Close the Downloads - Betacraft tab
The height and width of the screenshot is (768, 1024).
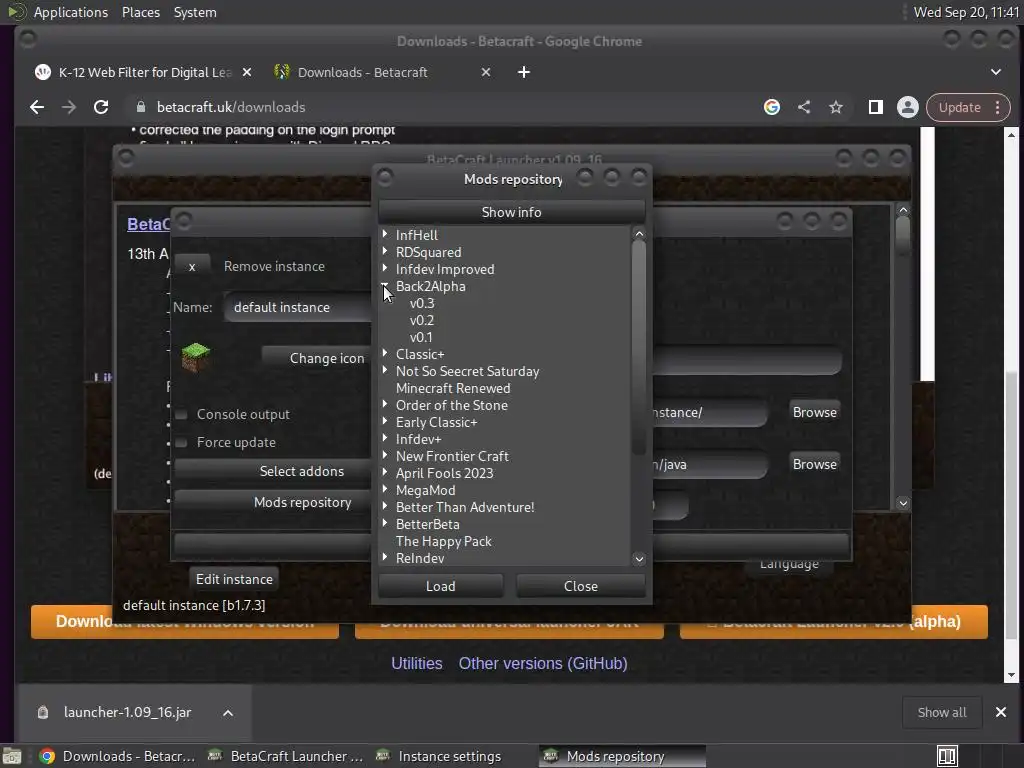(x=486, y=72)
